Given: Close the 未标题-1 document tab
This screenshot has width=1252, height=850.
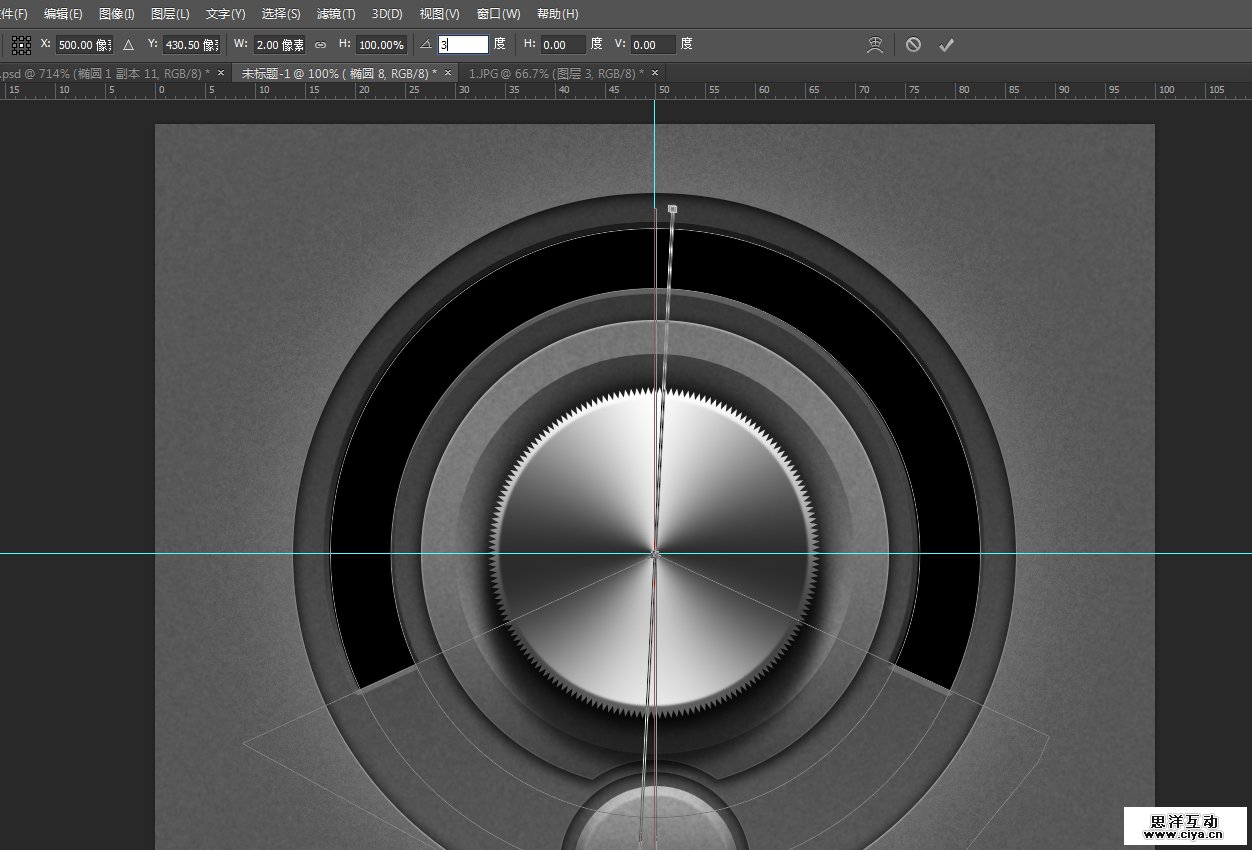Looking at the screenshot, I should click(448, 73).
